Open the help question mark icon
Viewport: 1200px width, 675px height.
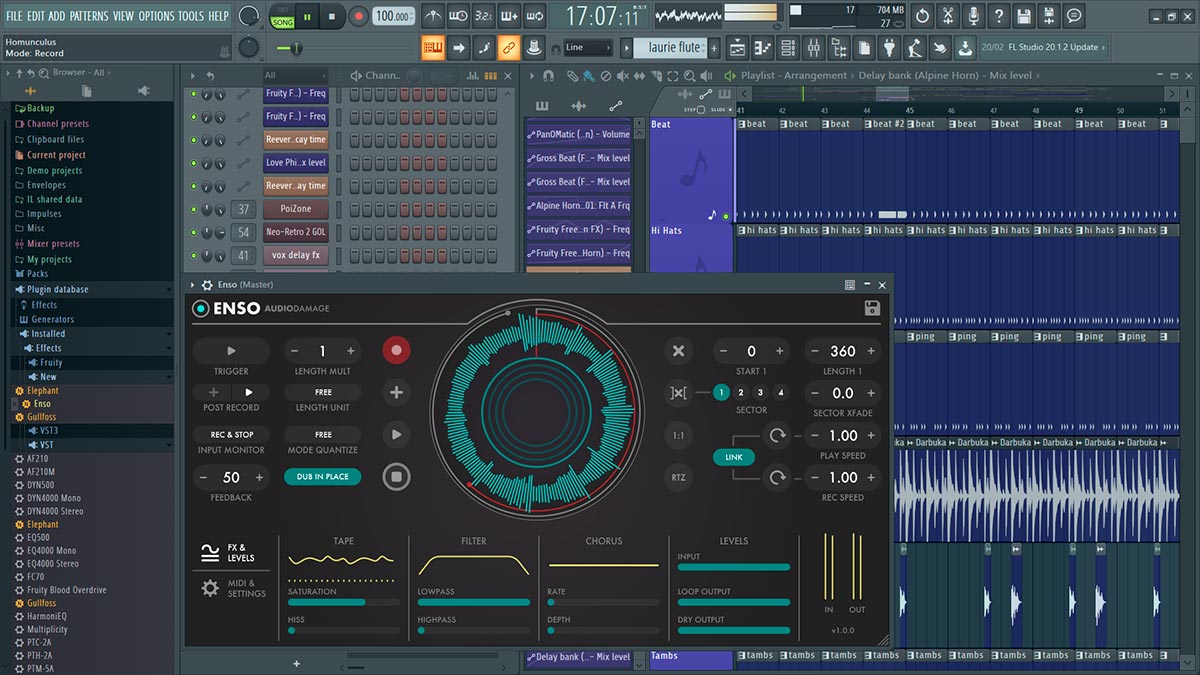998,16
